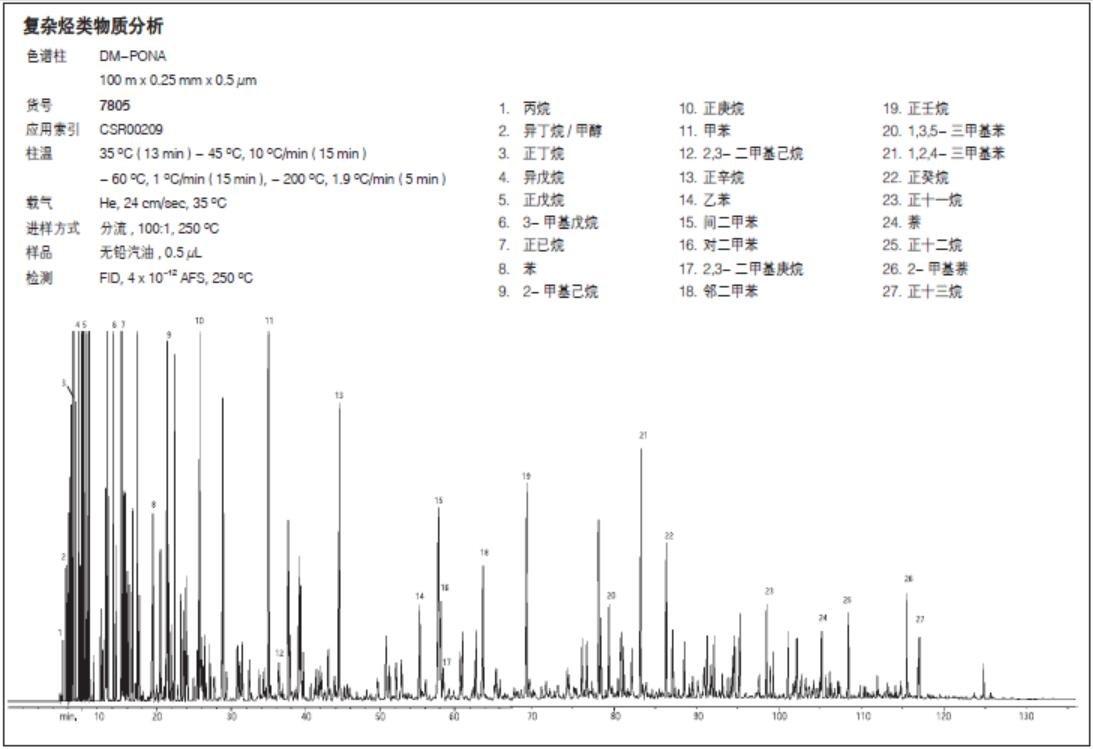Viewport: 1093px width, 749px height.
Task: Click legend entry 27. 正十三烷
Action: click(x=922, y=291)
